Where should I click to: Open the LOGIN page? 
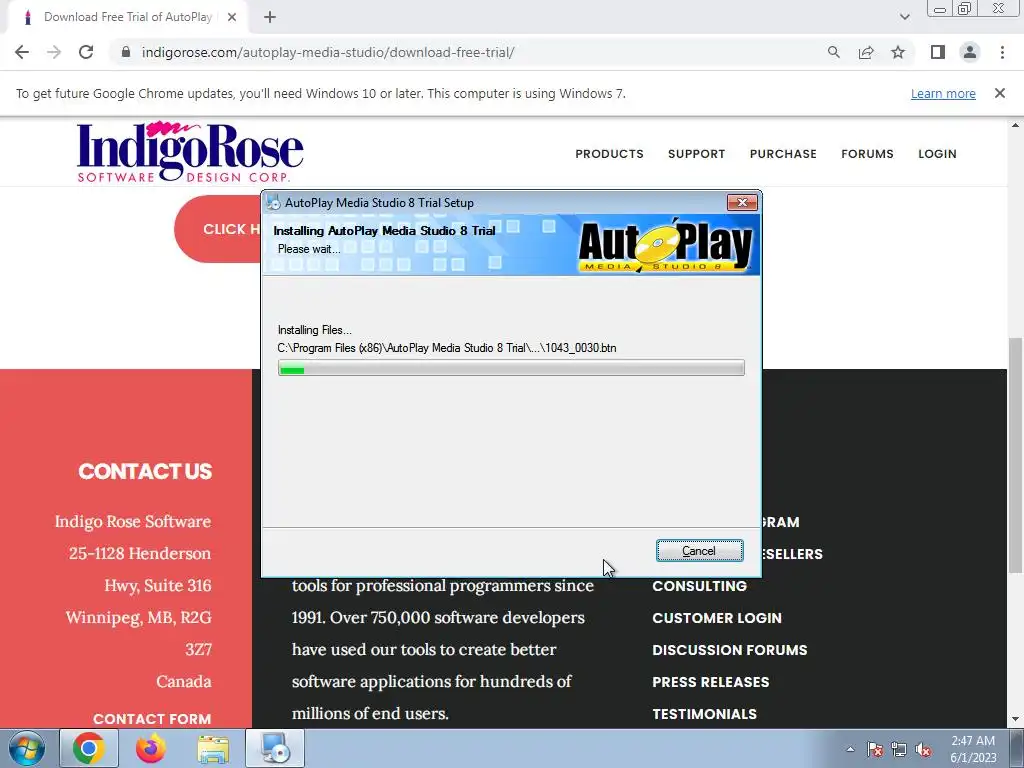pyautogui.click(x=937, y=154)
